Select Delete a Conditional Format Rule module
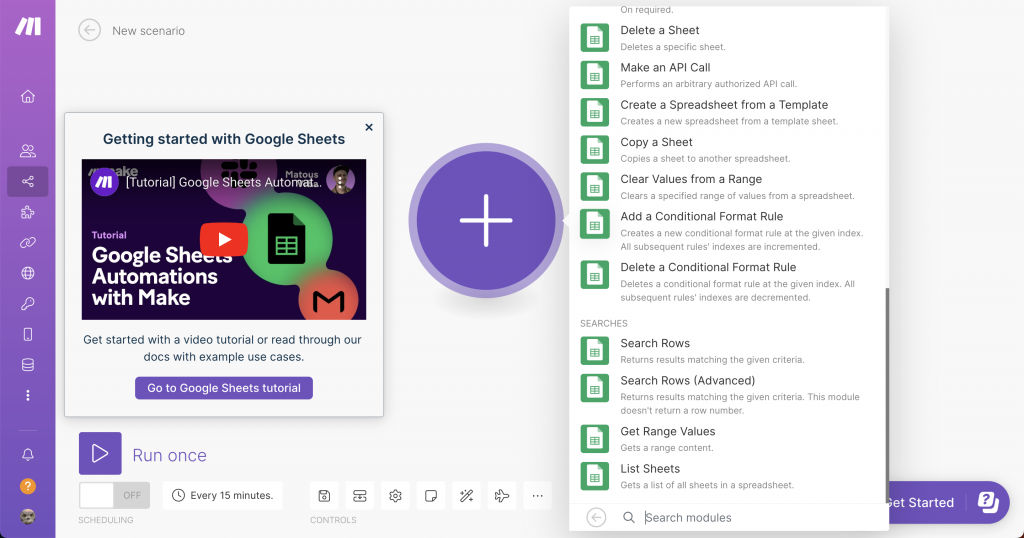 click(x=728, y=281)
